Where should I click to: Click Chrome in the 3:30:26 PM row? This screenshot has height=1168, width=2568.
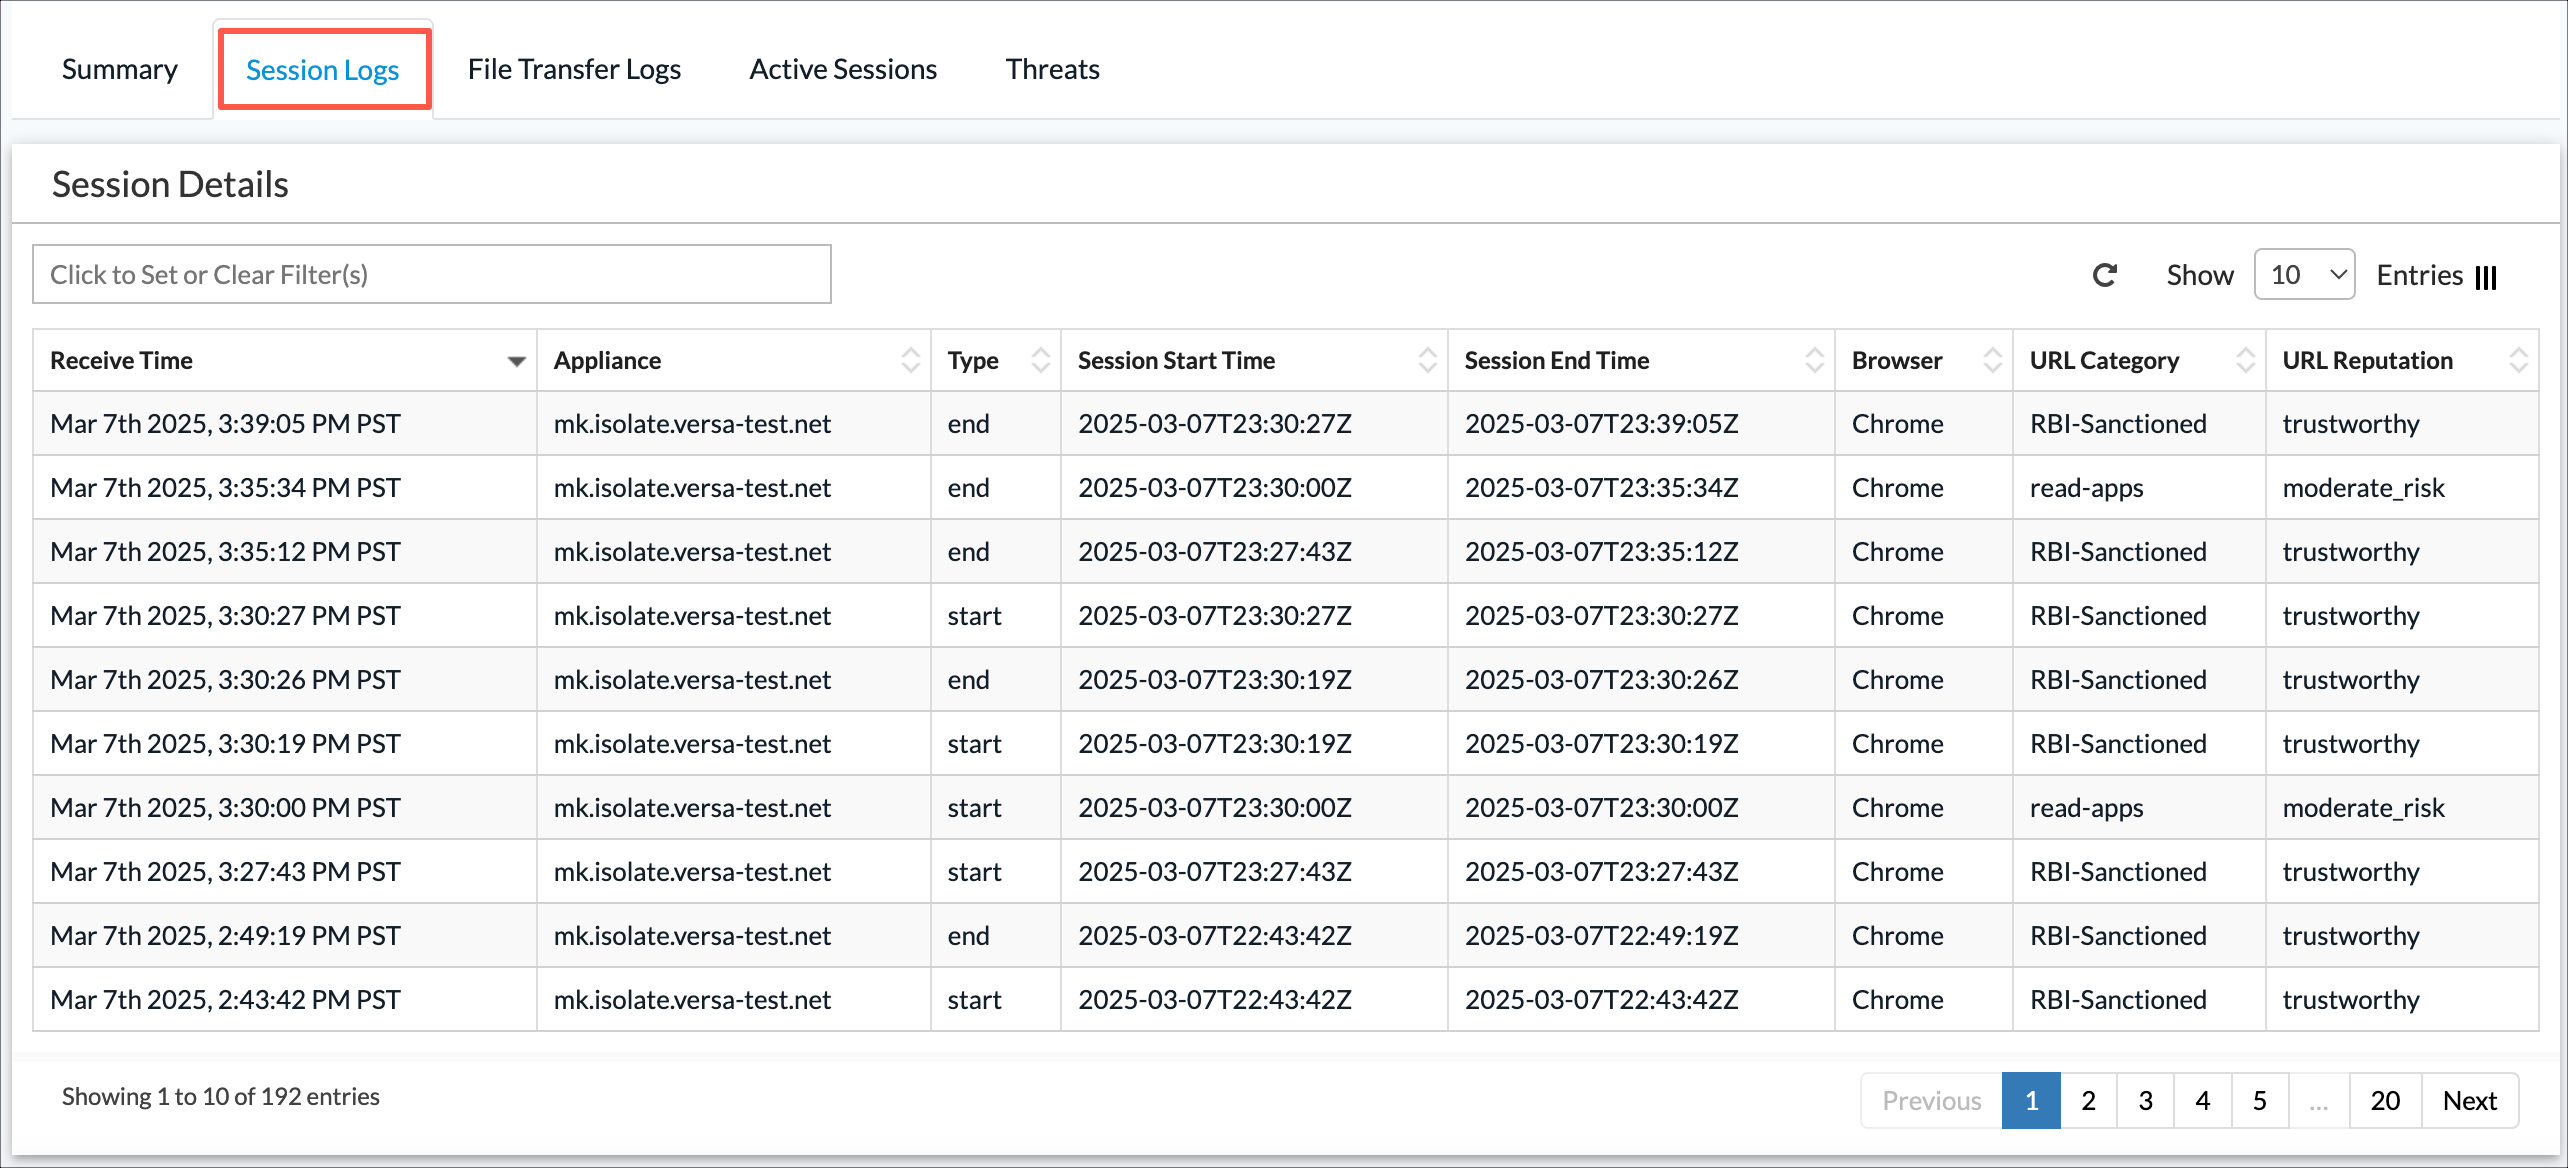(x=1897, y=679)
